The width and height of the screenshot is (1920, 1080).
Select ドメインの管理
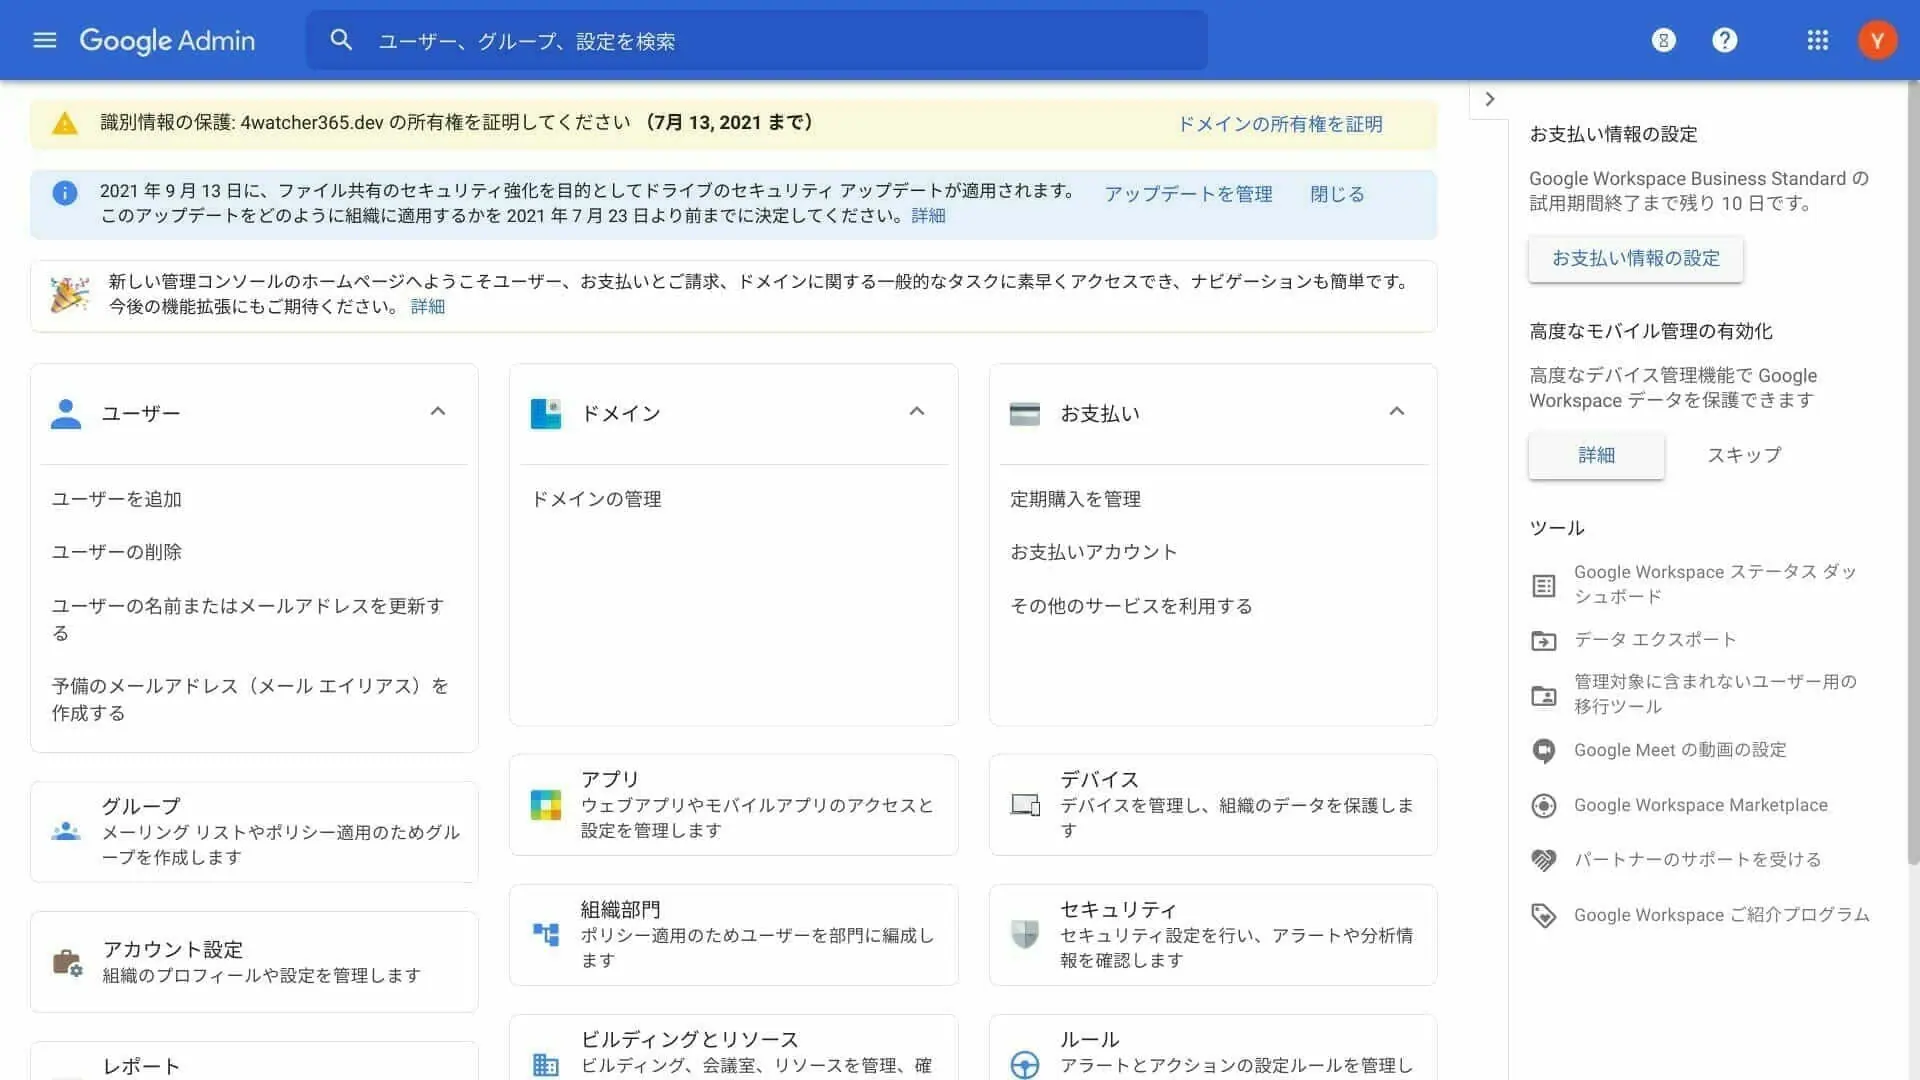[x=596, y=499]
